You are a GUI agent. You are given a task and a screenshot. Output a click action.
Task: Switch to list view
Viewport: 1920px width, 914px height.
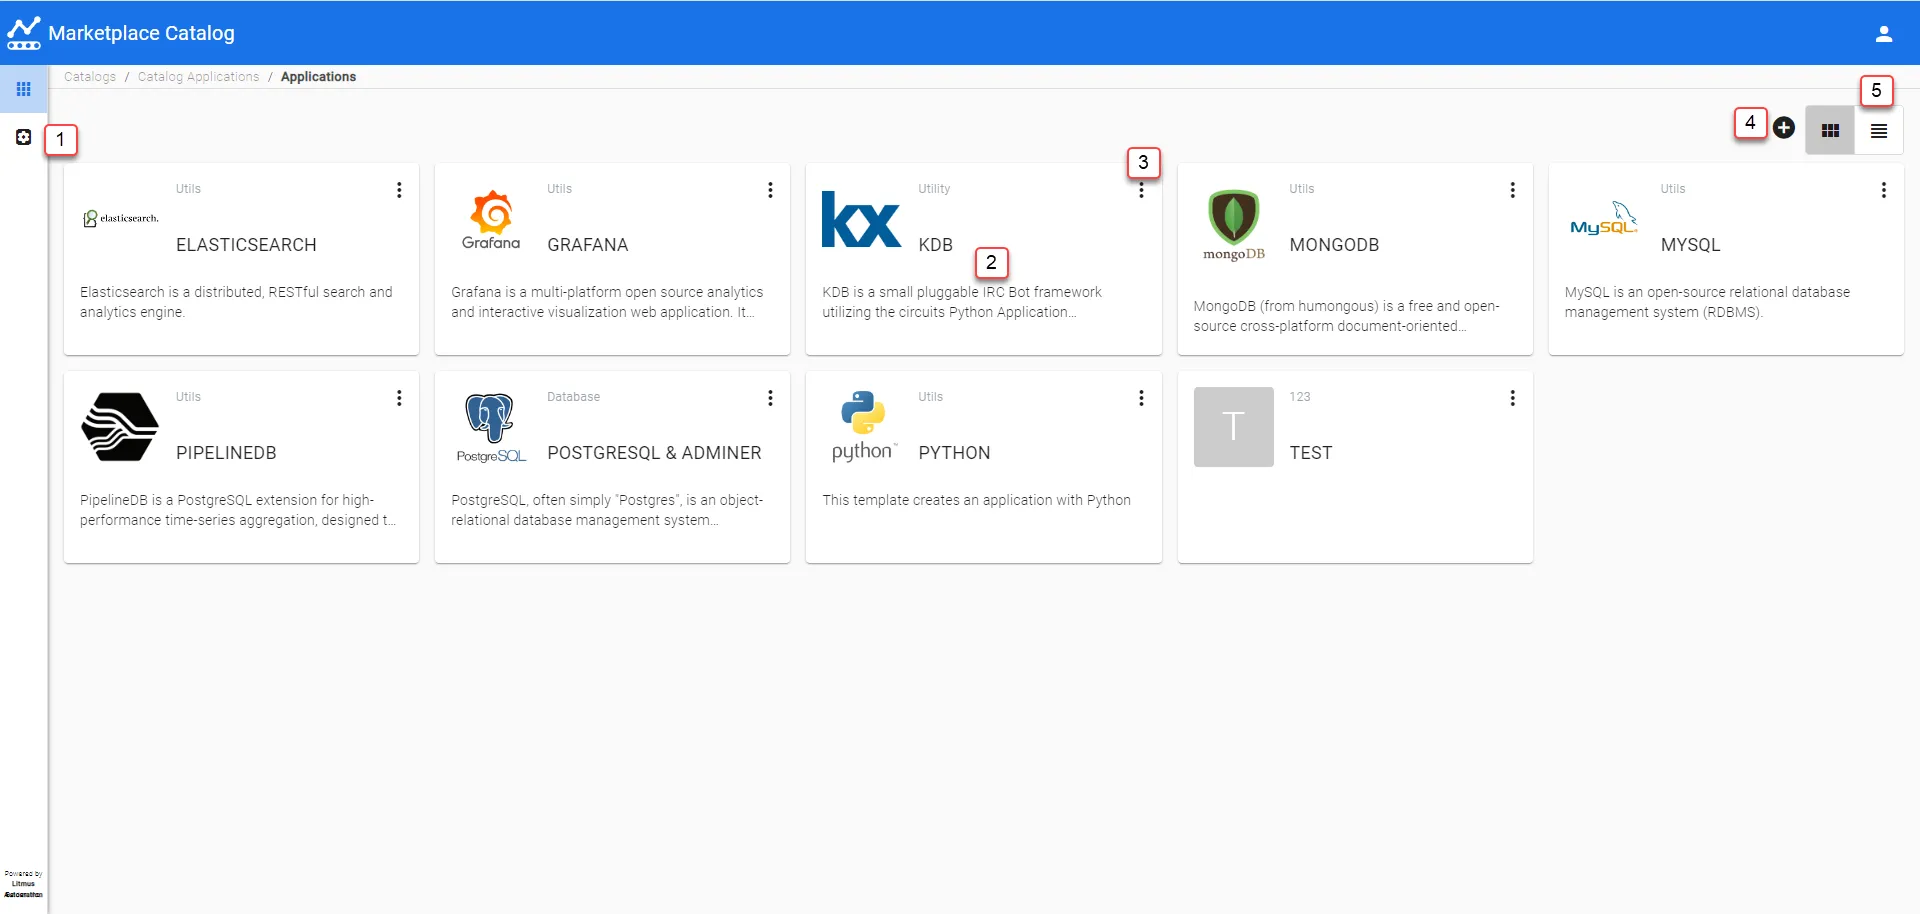tap(1879, 130)
